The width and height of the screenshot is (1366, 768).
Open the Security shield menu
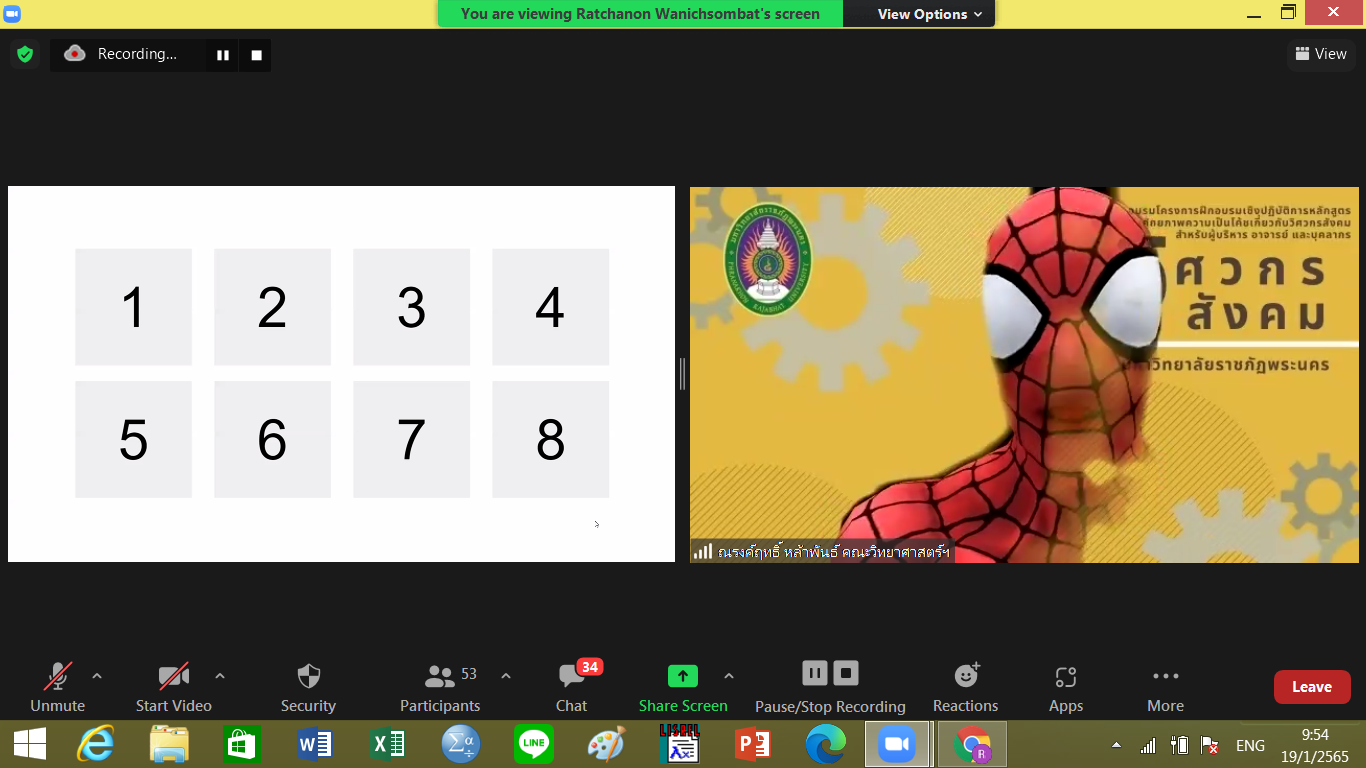pos(308,687)
